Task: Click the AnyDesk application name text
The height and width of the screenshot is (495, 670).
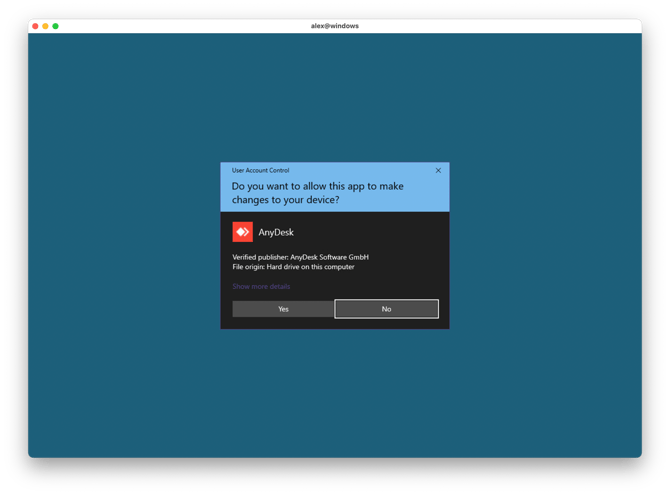Action: (x=276, y=233)
